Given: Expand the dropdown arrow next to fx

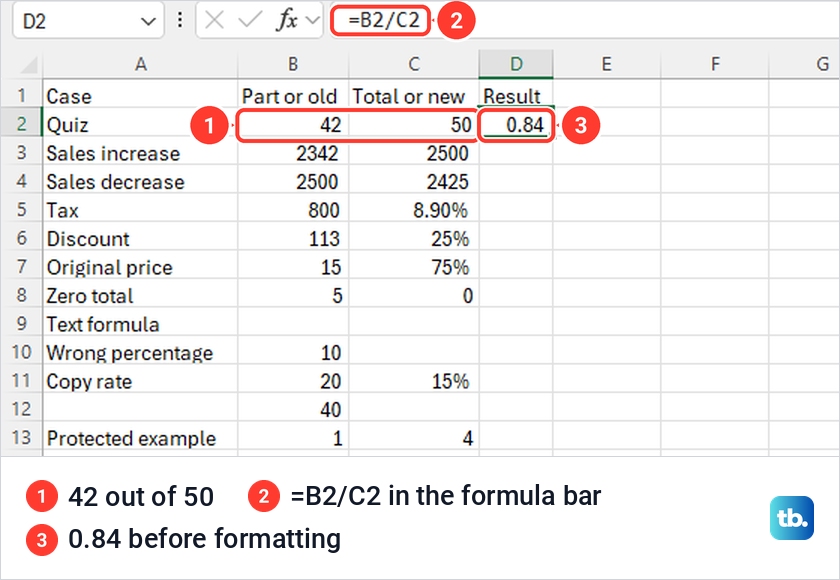Looking at the screenshot, I should point(312,21).
